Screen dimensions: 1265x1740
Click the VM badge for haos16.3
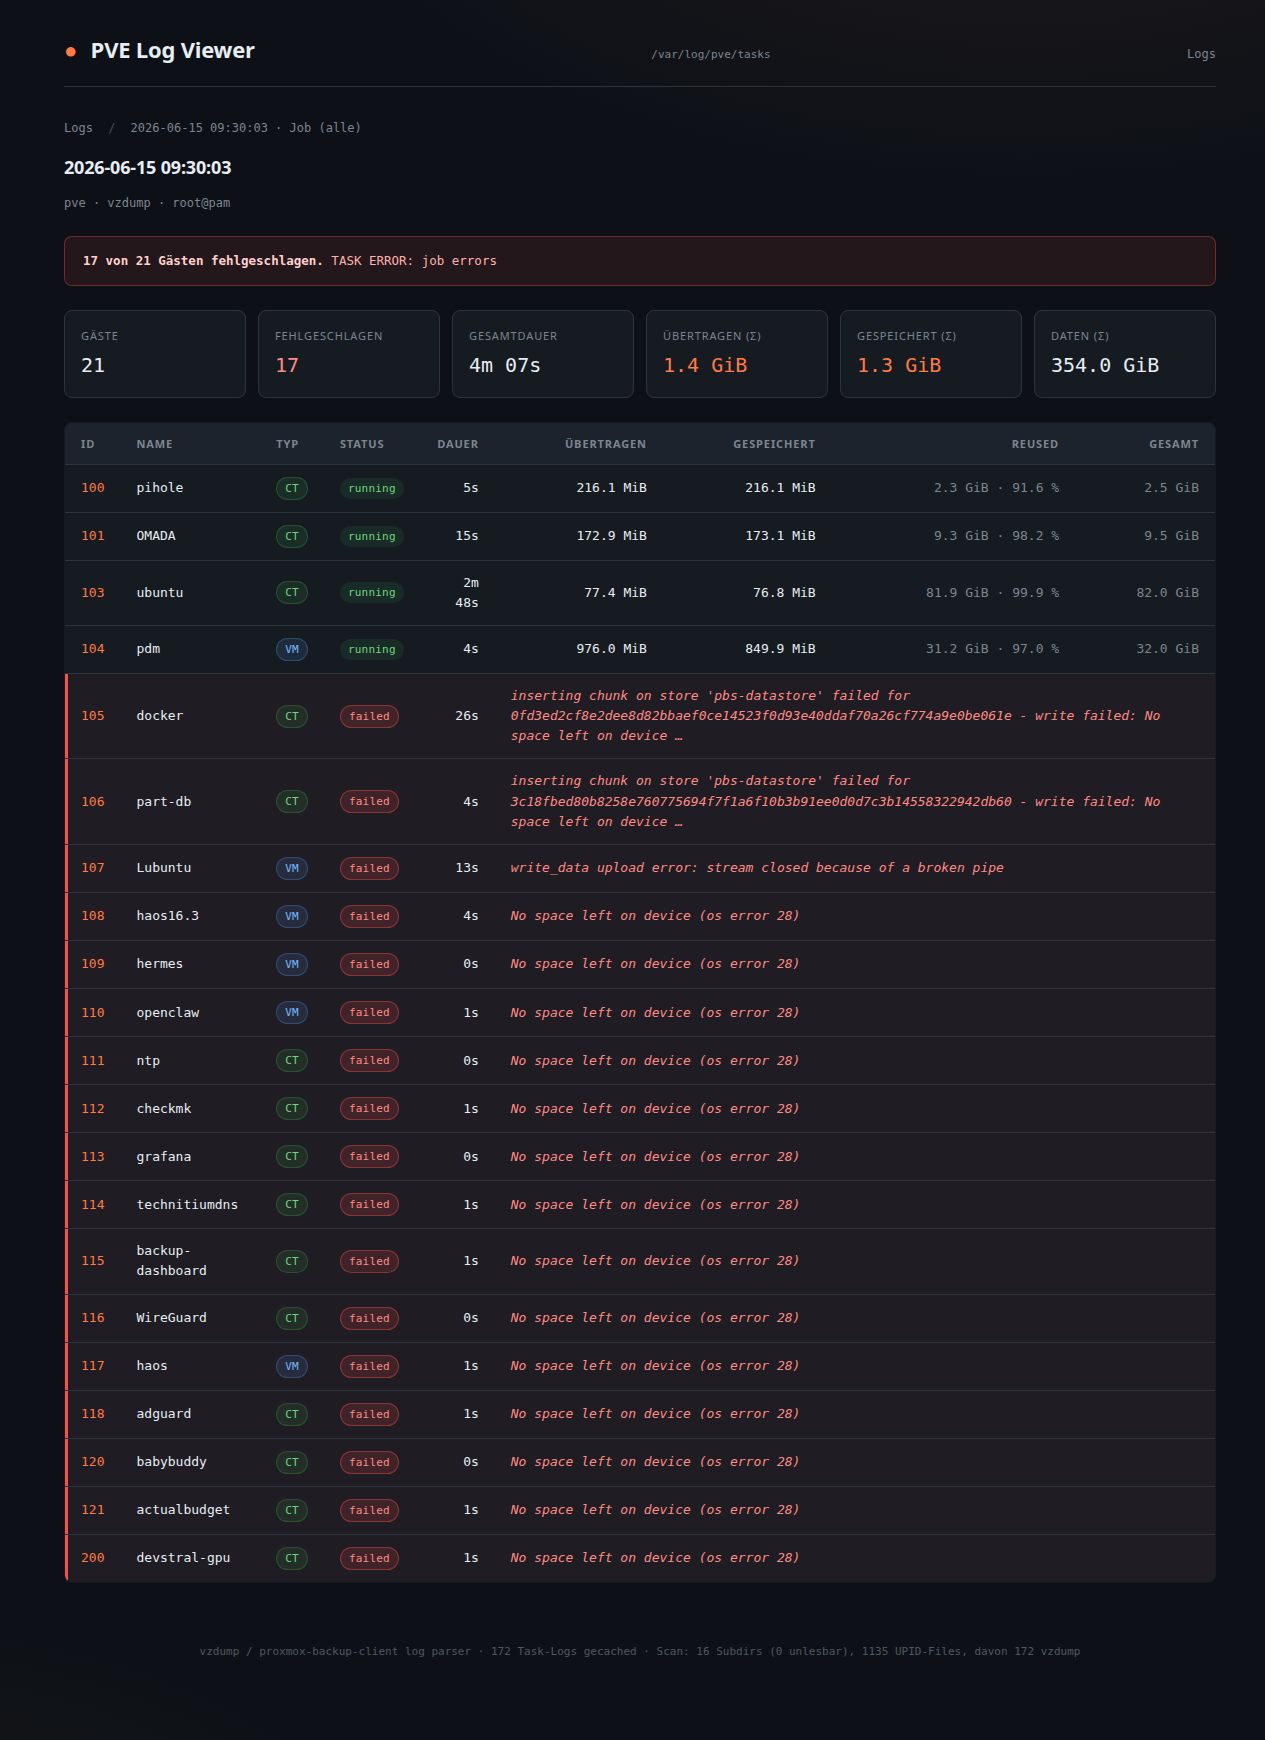(292, 916)
